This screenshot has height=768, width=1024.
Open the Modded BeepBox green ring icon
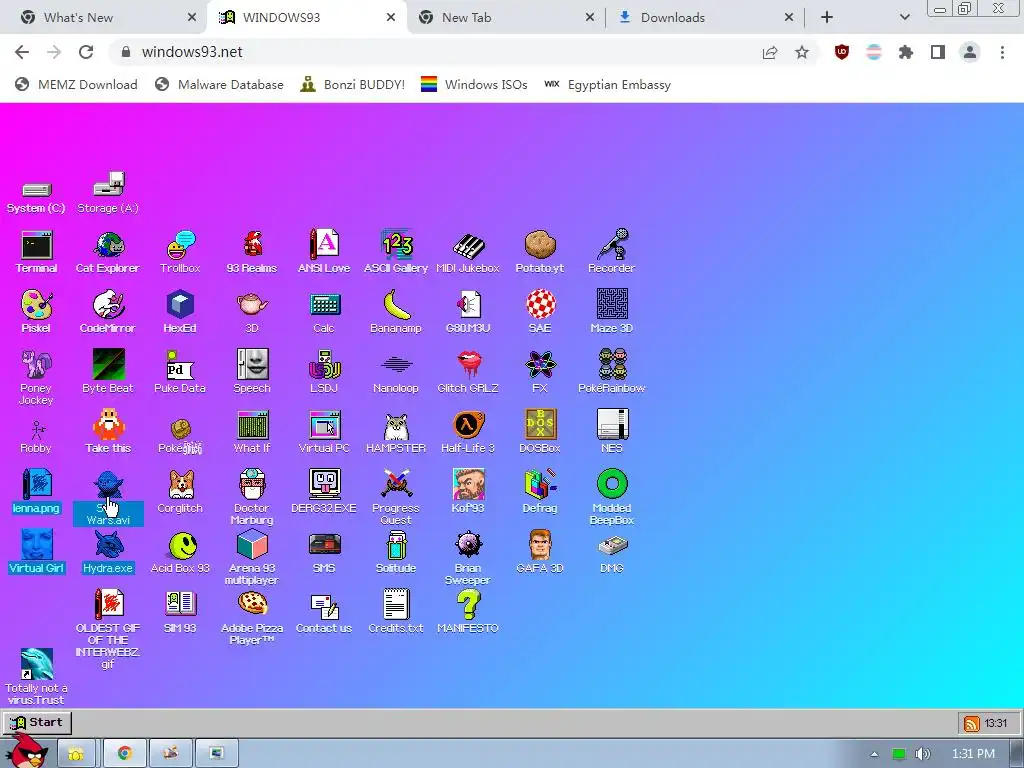pos(611,498)
